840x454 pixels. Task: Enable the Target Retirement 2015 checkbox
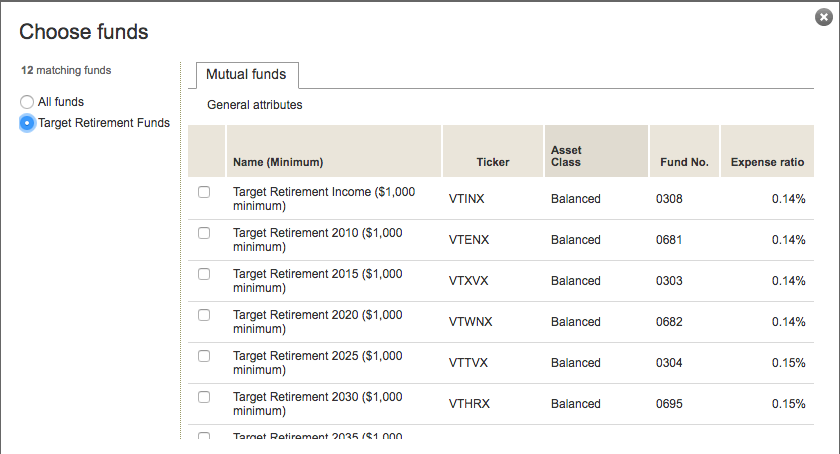[204, 274]
